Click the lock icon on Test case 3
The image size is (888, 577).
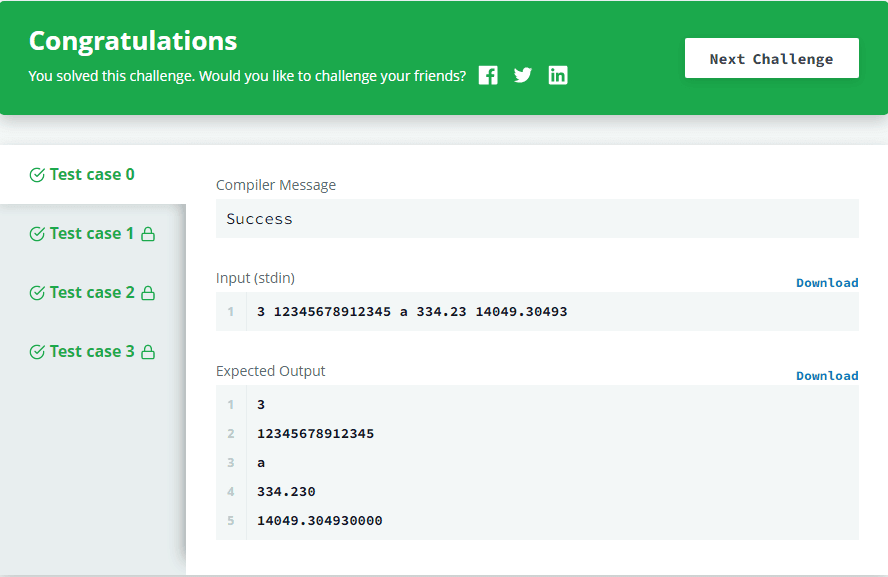coord(148,352)
